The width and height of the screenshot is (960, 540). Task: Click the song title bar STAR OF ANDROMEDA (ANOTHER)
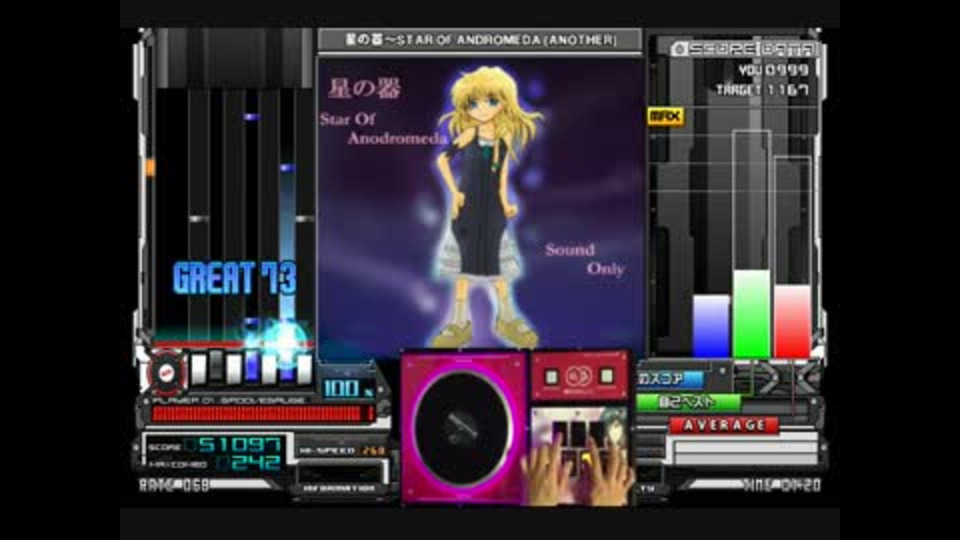[480, 40]
